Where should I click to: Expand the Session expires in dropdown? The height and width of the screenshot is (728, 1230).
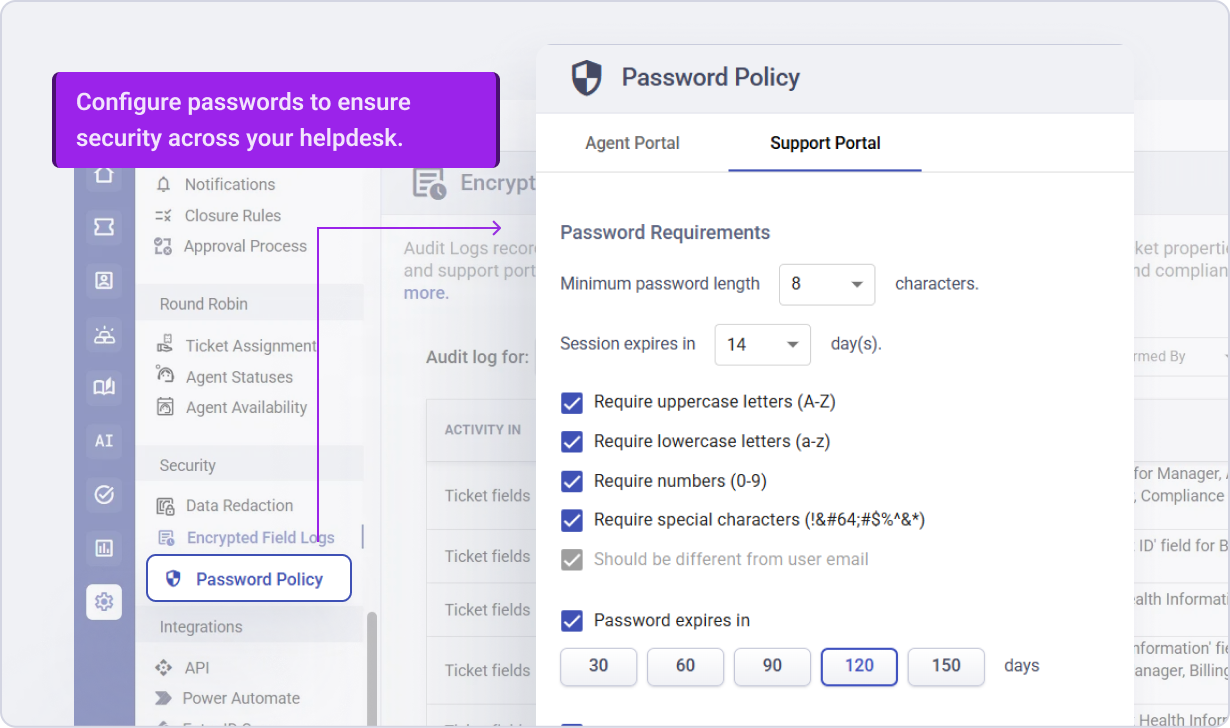pyautogui.click(x=763, y=344)
